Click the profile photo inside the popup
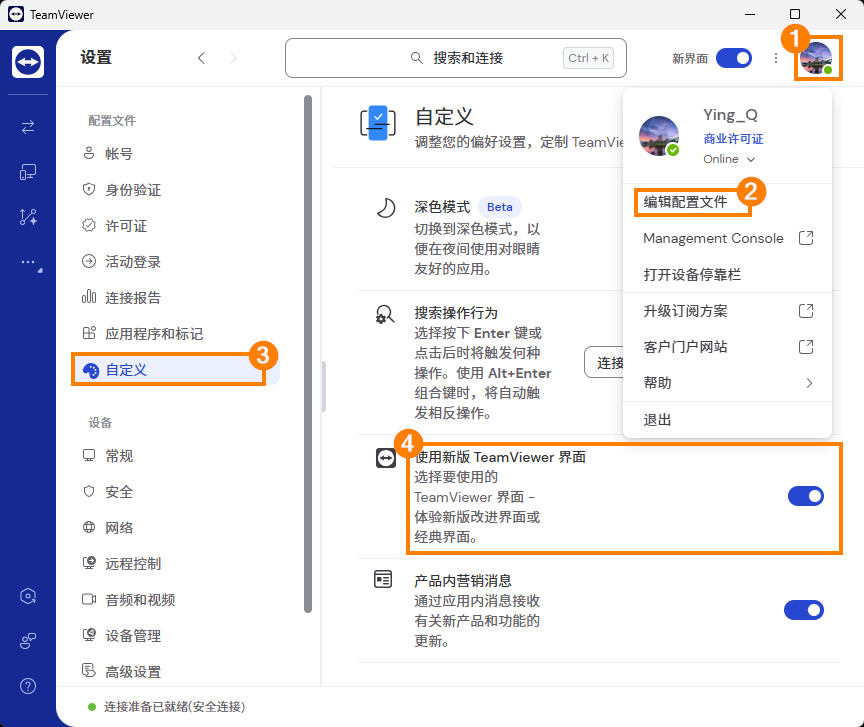 click(x=659, y=136)
